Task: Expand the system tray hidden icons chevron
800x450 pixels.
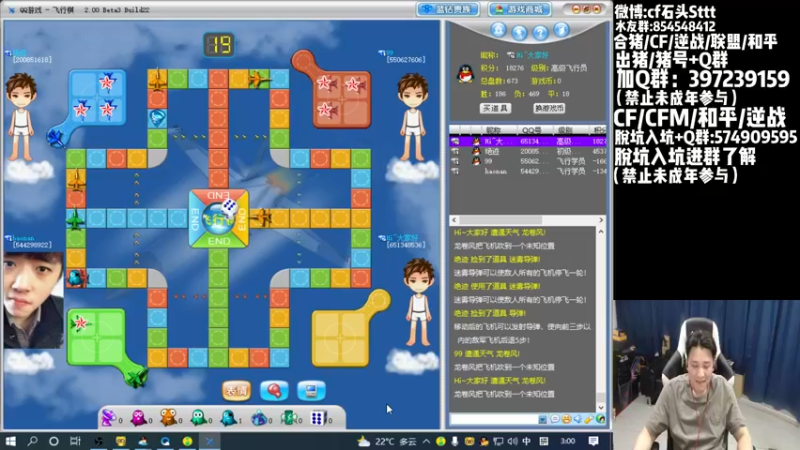Action: click(426, 441)
